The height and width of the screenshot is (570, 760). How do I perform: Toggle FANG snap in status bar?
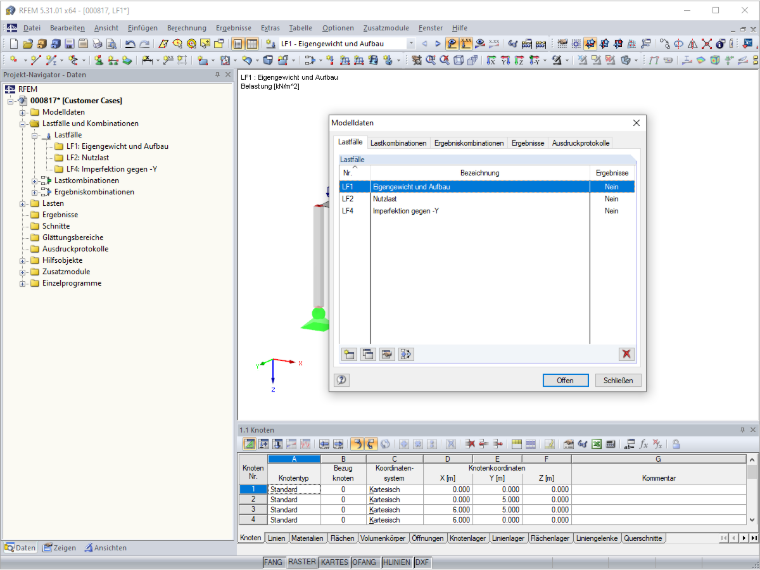(x=273, y=562)
